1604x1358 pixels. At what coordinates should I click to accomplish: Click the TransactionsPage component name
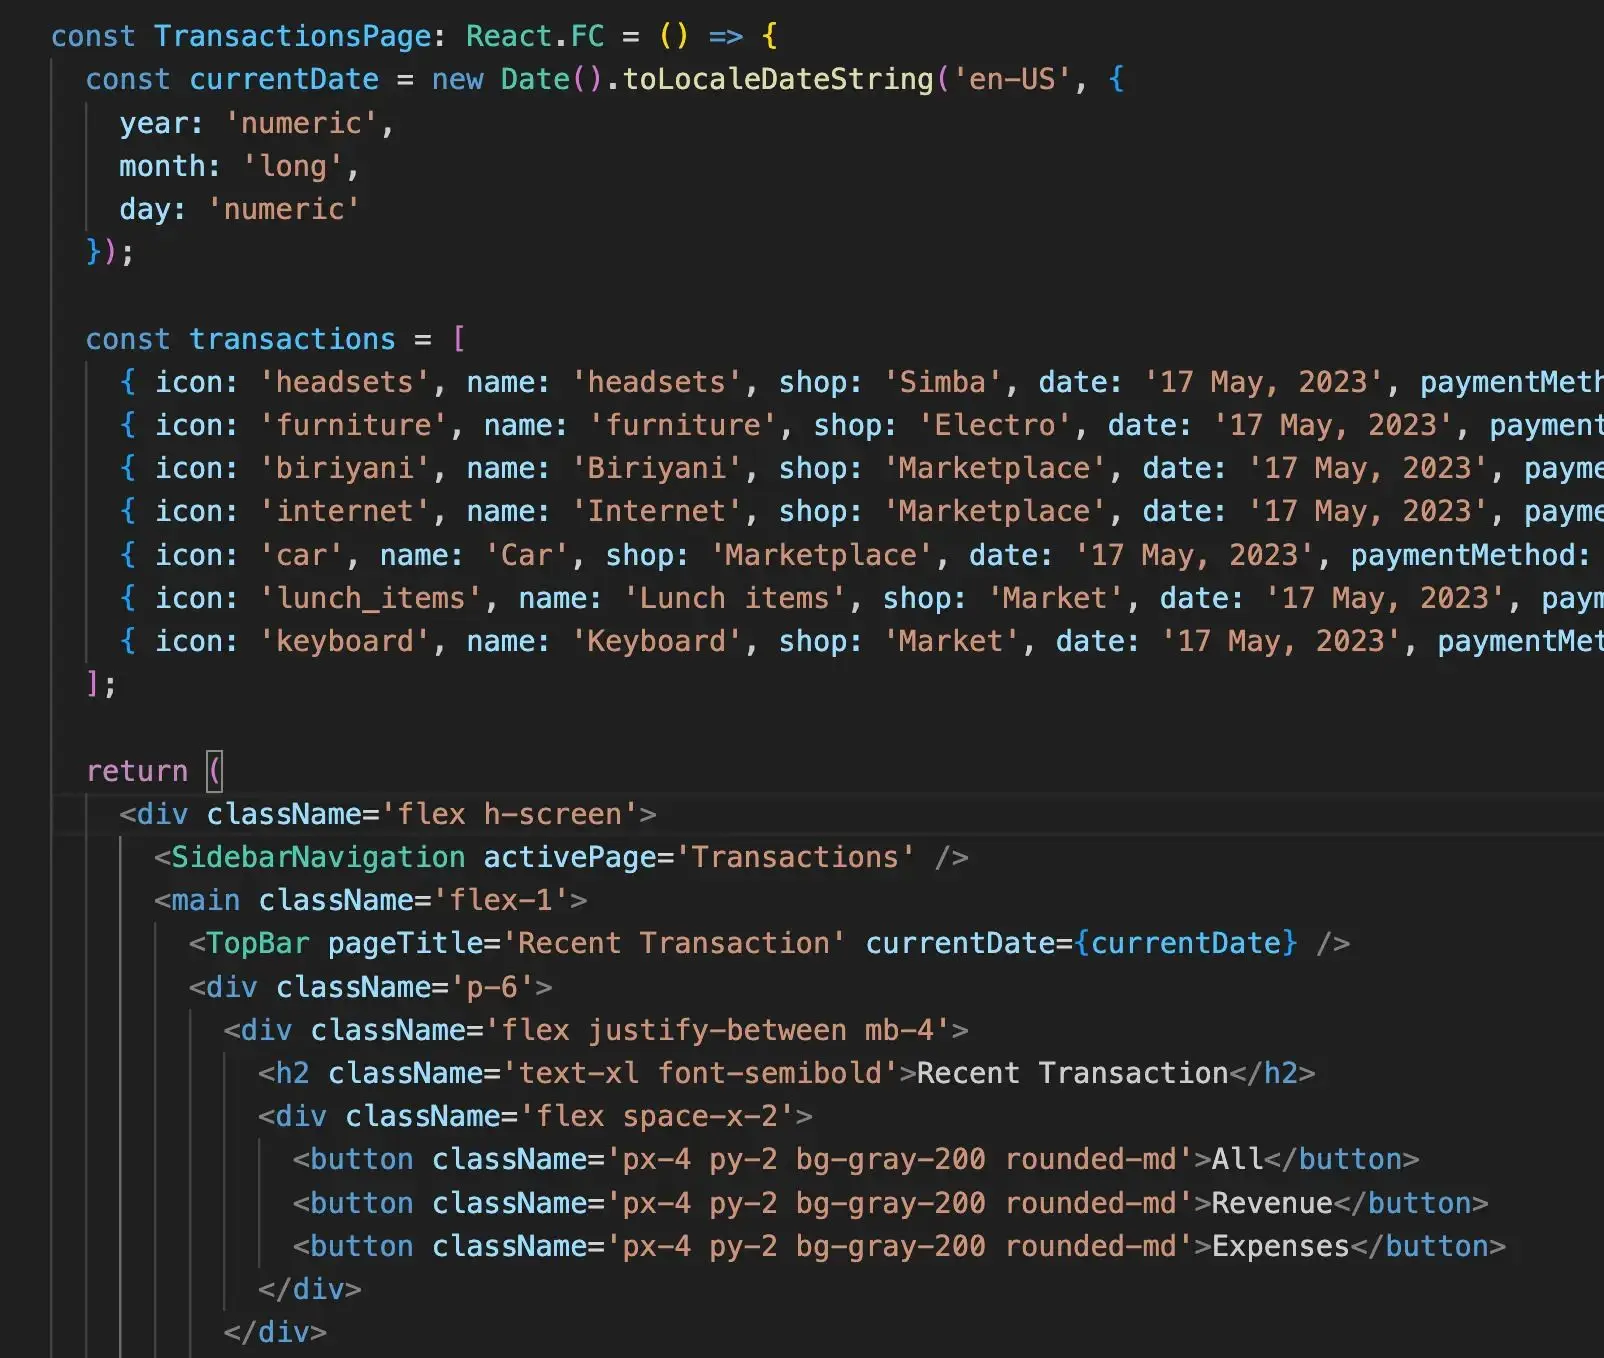point(292,36)
